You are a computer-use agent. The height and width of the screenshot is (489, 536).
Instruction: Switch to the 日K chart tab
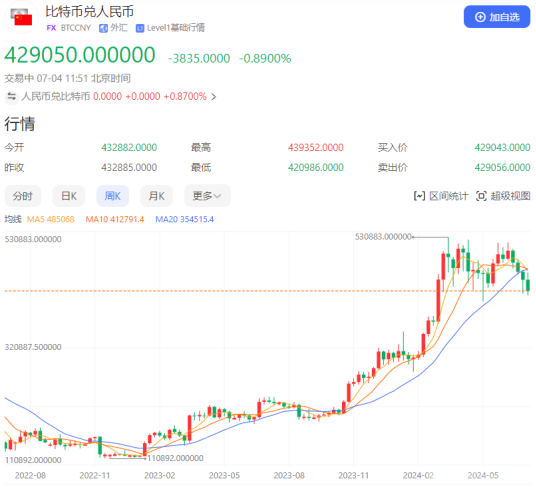click(x=69, y=196)
